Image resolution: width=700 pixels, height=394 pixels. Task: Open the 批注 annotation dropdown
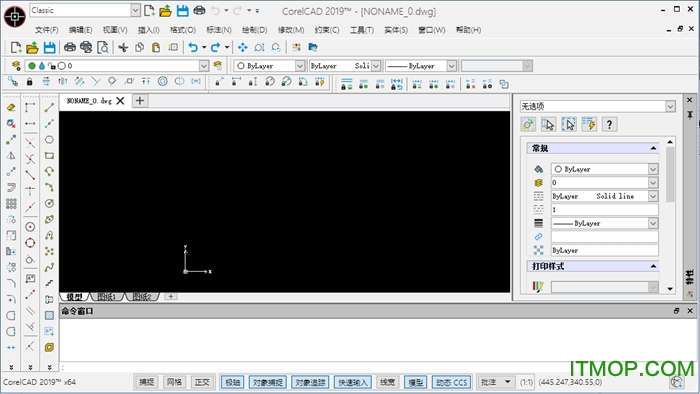pyautogui.click(x=496, y=382)
